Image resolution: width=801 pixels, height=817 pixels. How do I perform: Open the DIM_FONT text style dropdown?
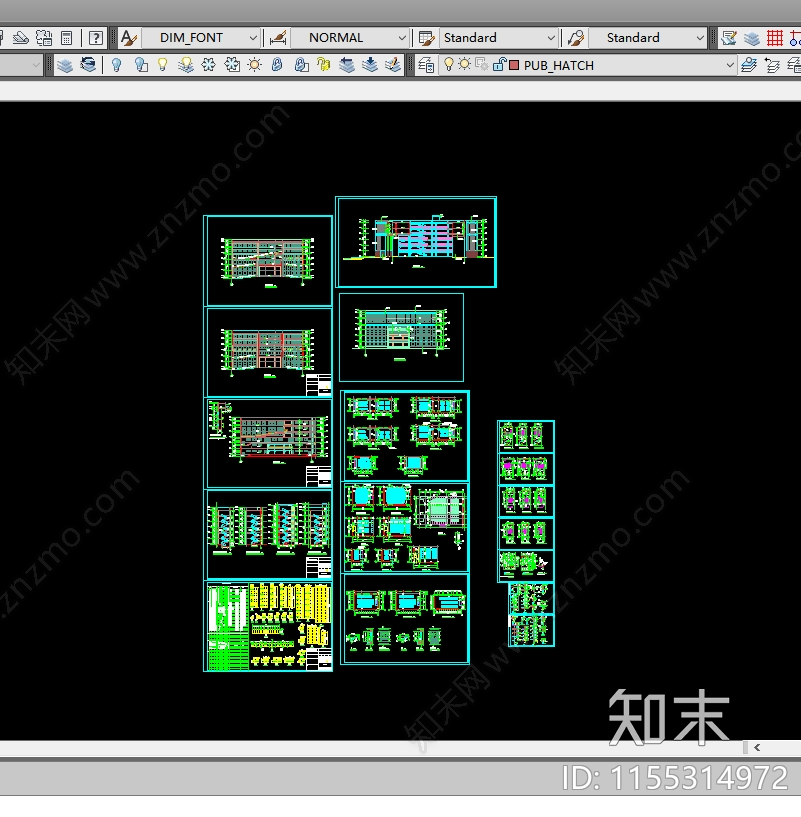pos(201,38)
